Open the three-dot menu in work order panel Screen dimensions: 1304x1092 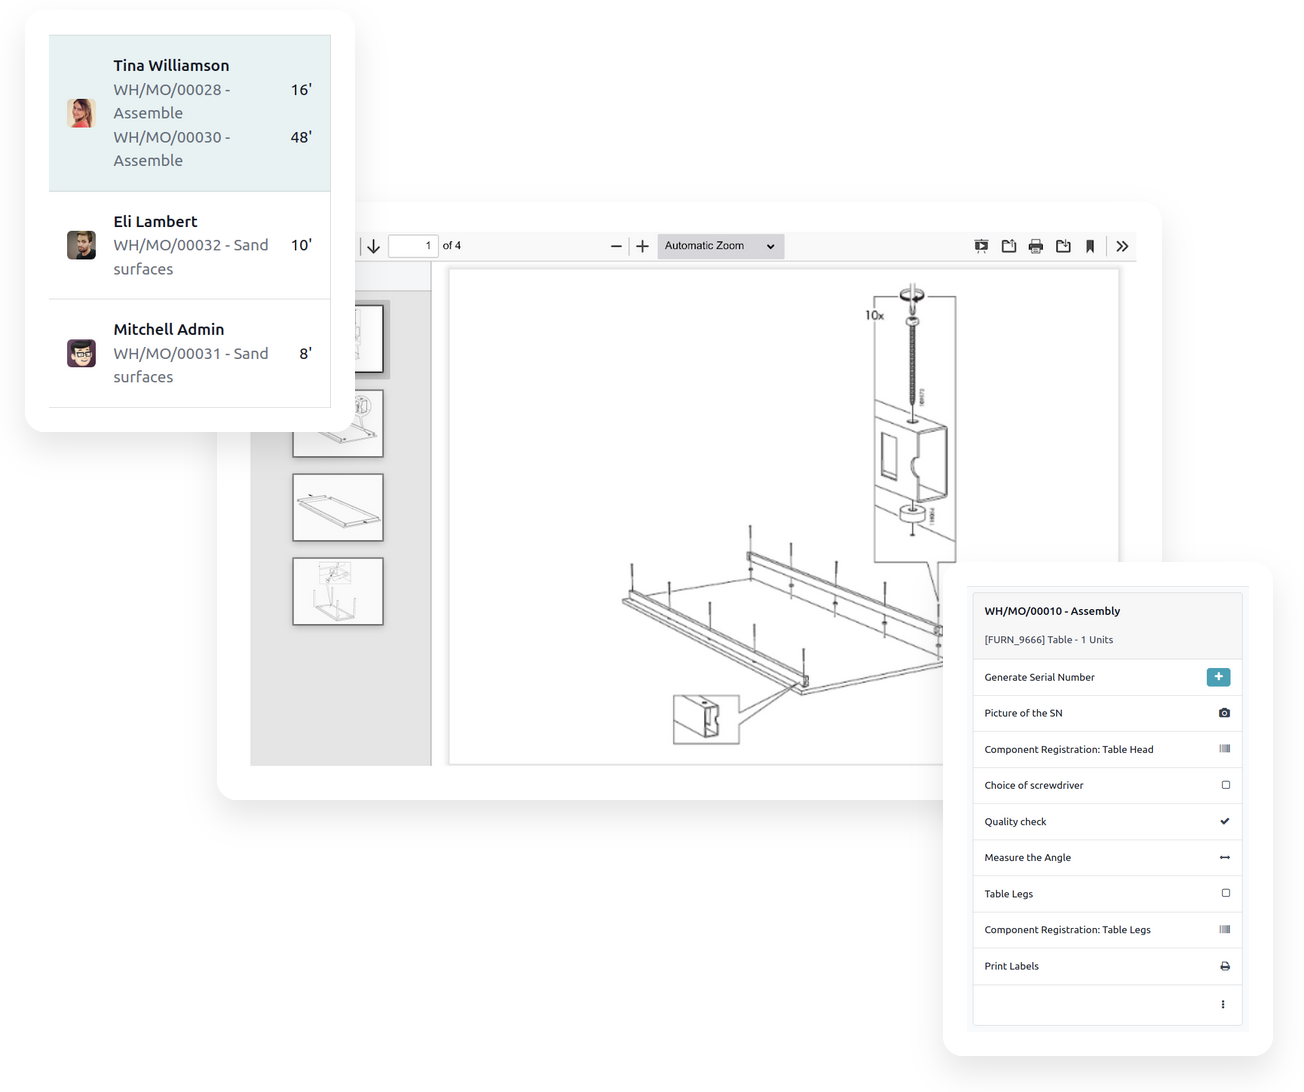click(x=1222, y=1004)
